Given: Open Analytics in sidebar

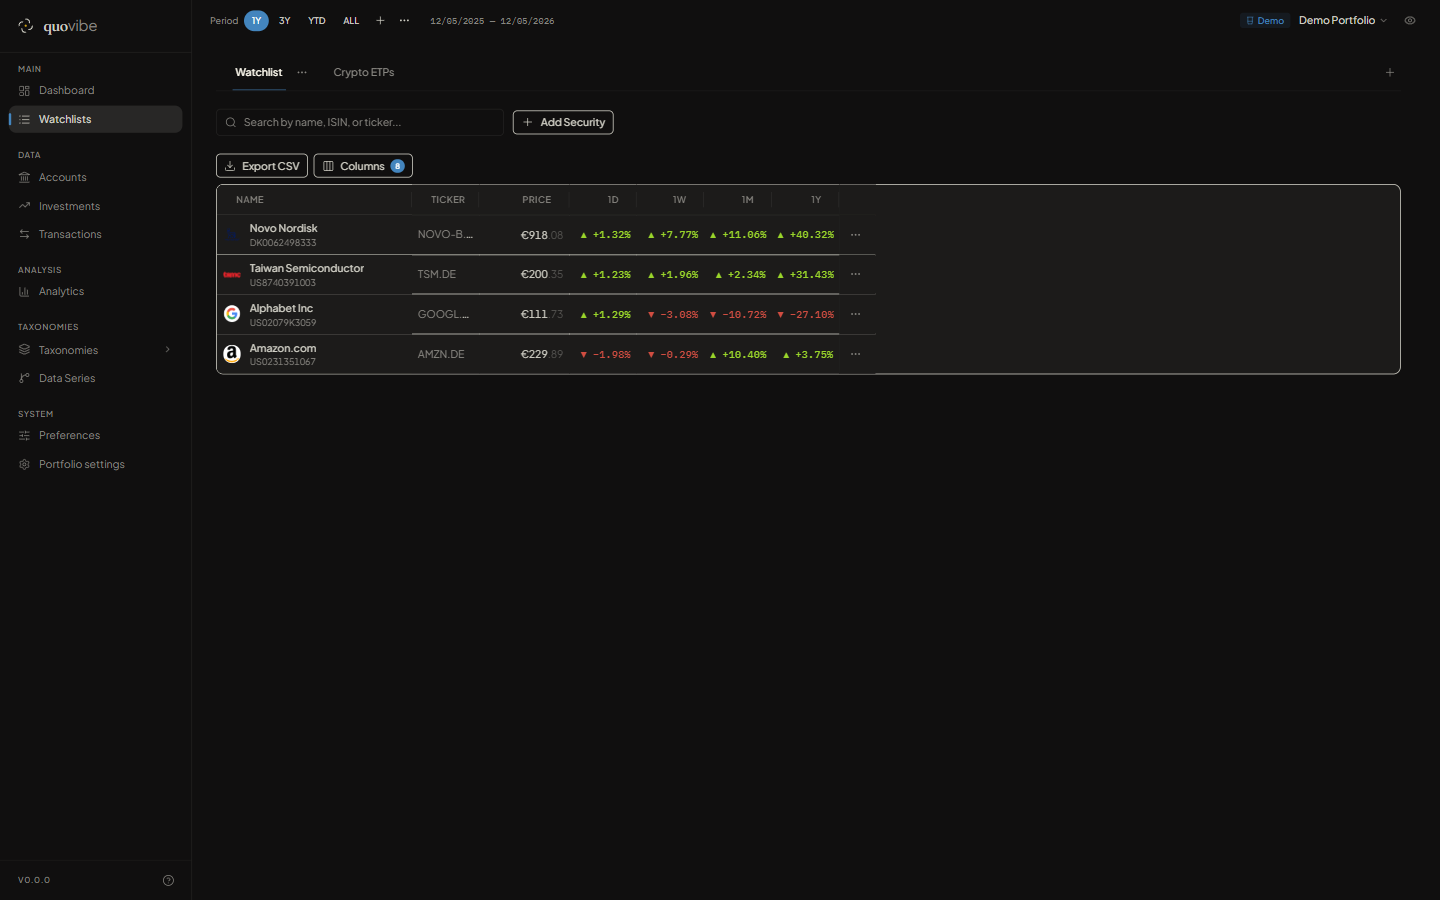Looking at the screenshot, I should click(x=95, y=291).
